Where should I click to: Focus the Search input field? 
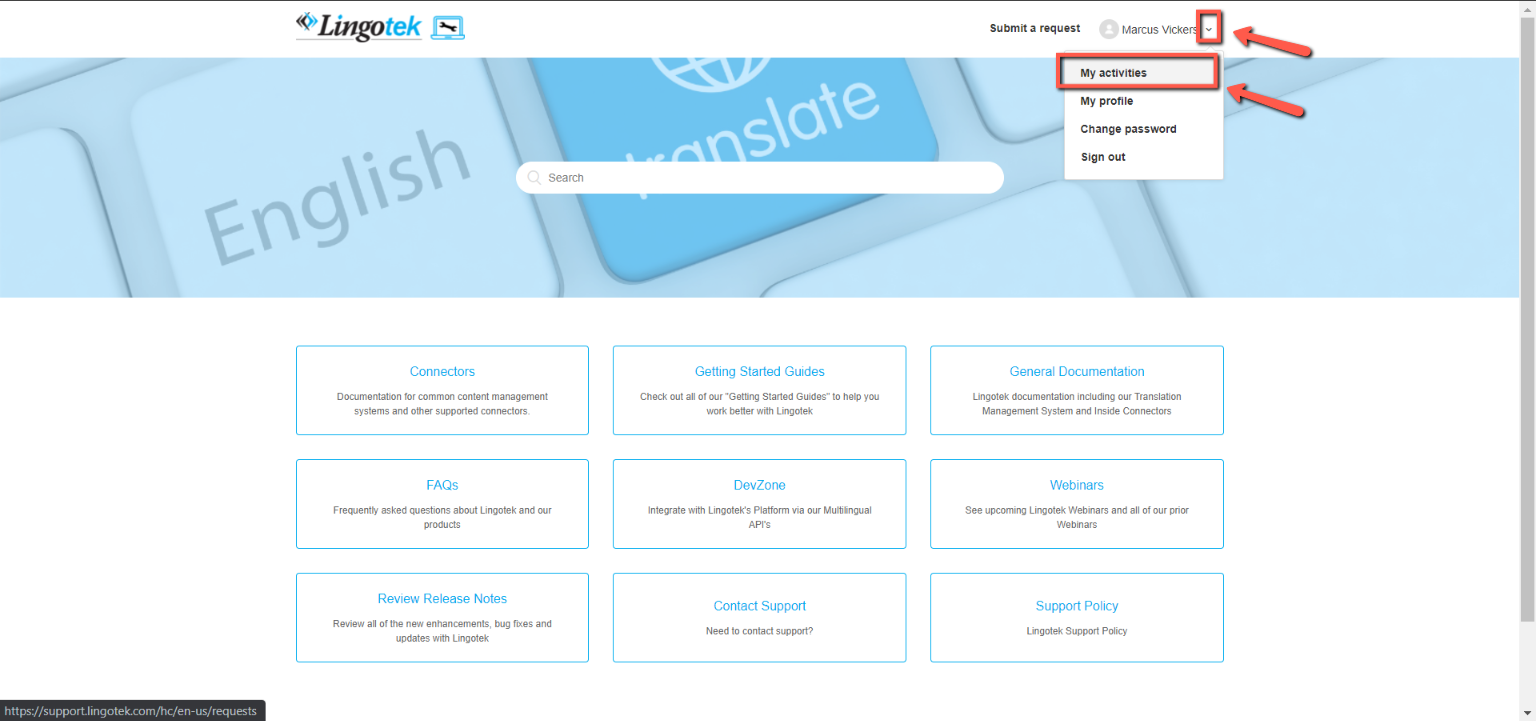[770, 178]
